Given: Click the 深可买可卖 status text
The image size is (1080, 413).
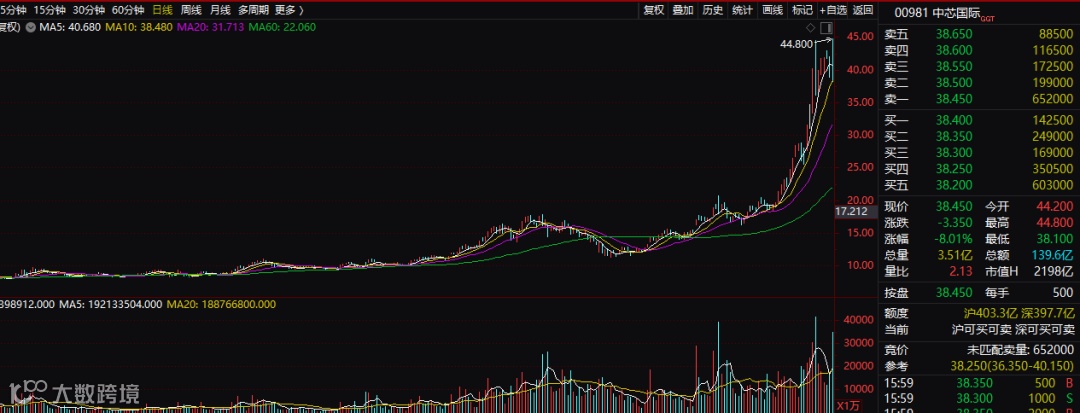Looking at the screenshot, I should click(1046, 330).
